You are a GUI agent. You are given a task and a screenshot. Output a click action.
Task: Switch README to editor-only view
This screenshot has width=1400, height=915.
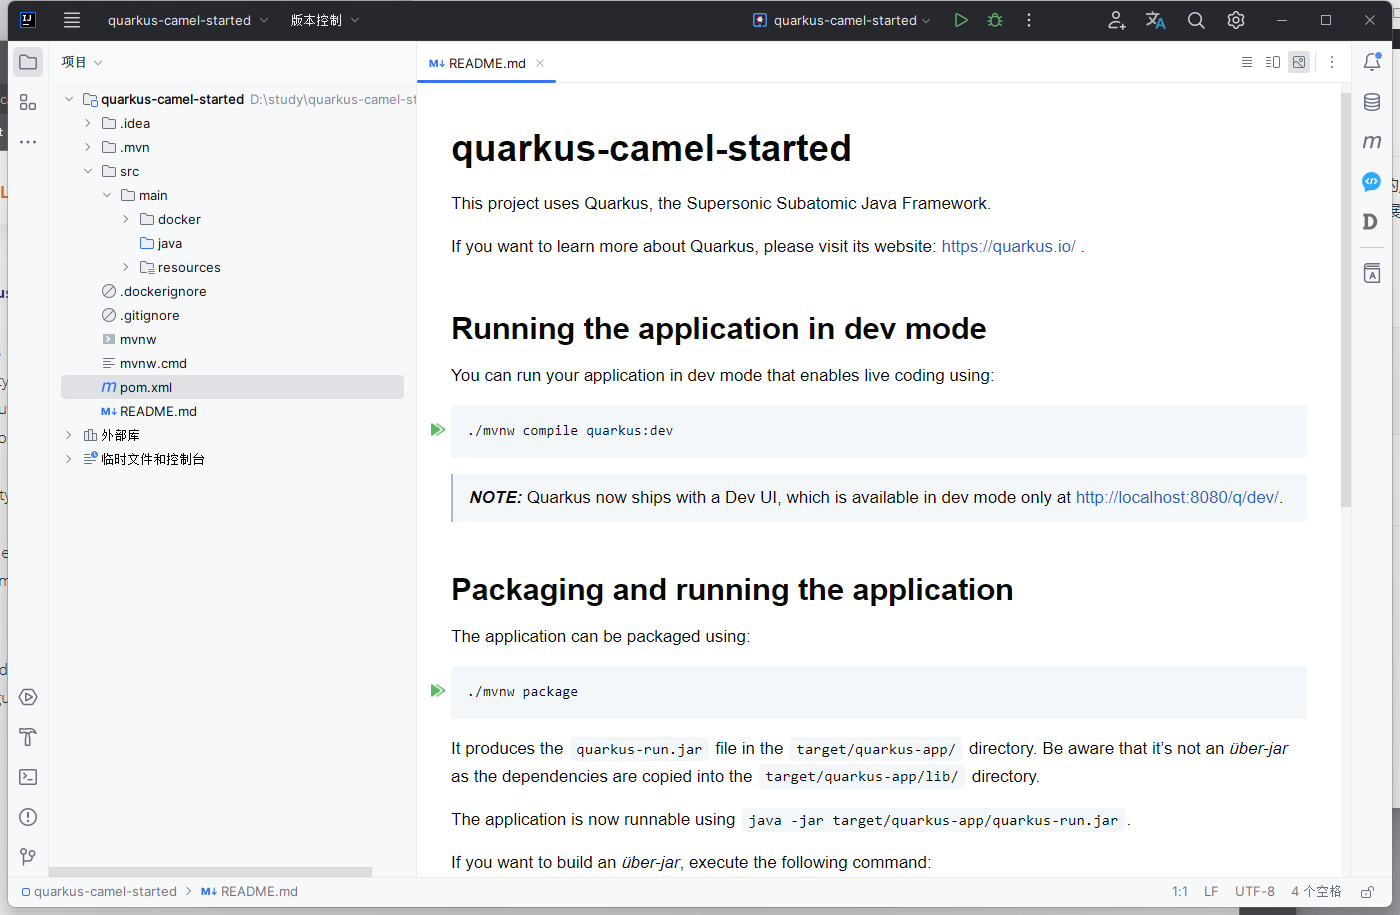[x=1246, y=62]
